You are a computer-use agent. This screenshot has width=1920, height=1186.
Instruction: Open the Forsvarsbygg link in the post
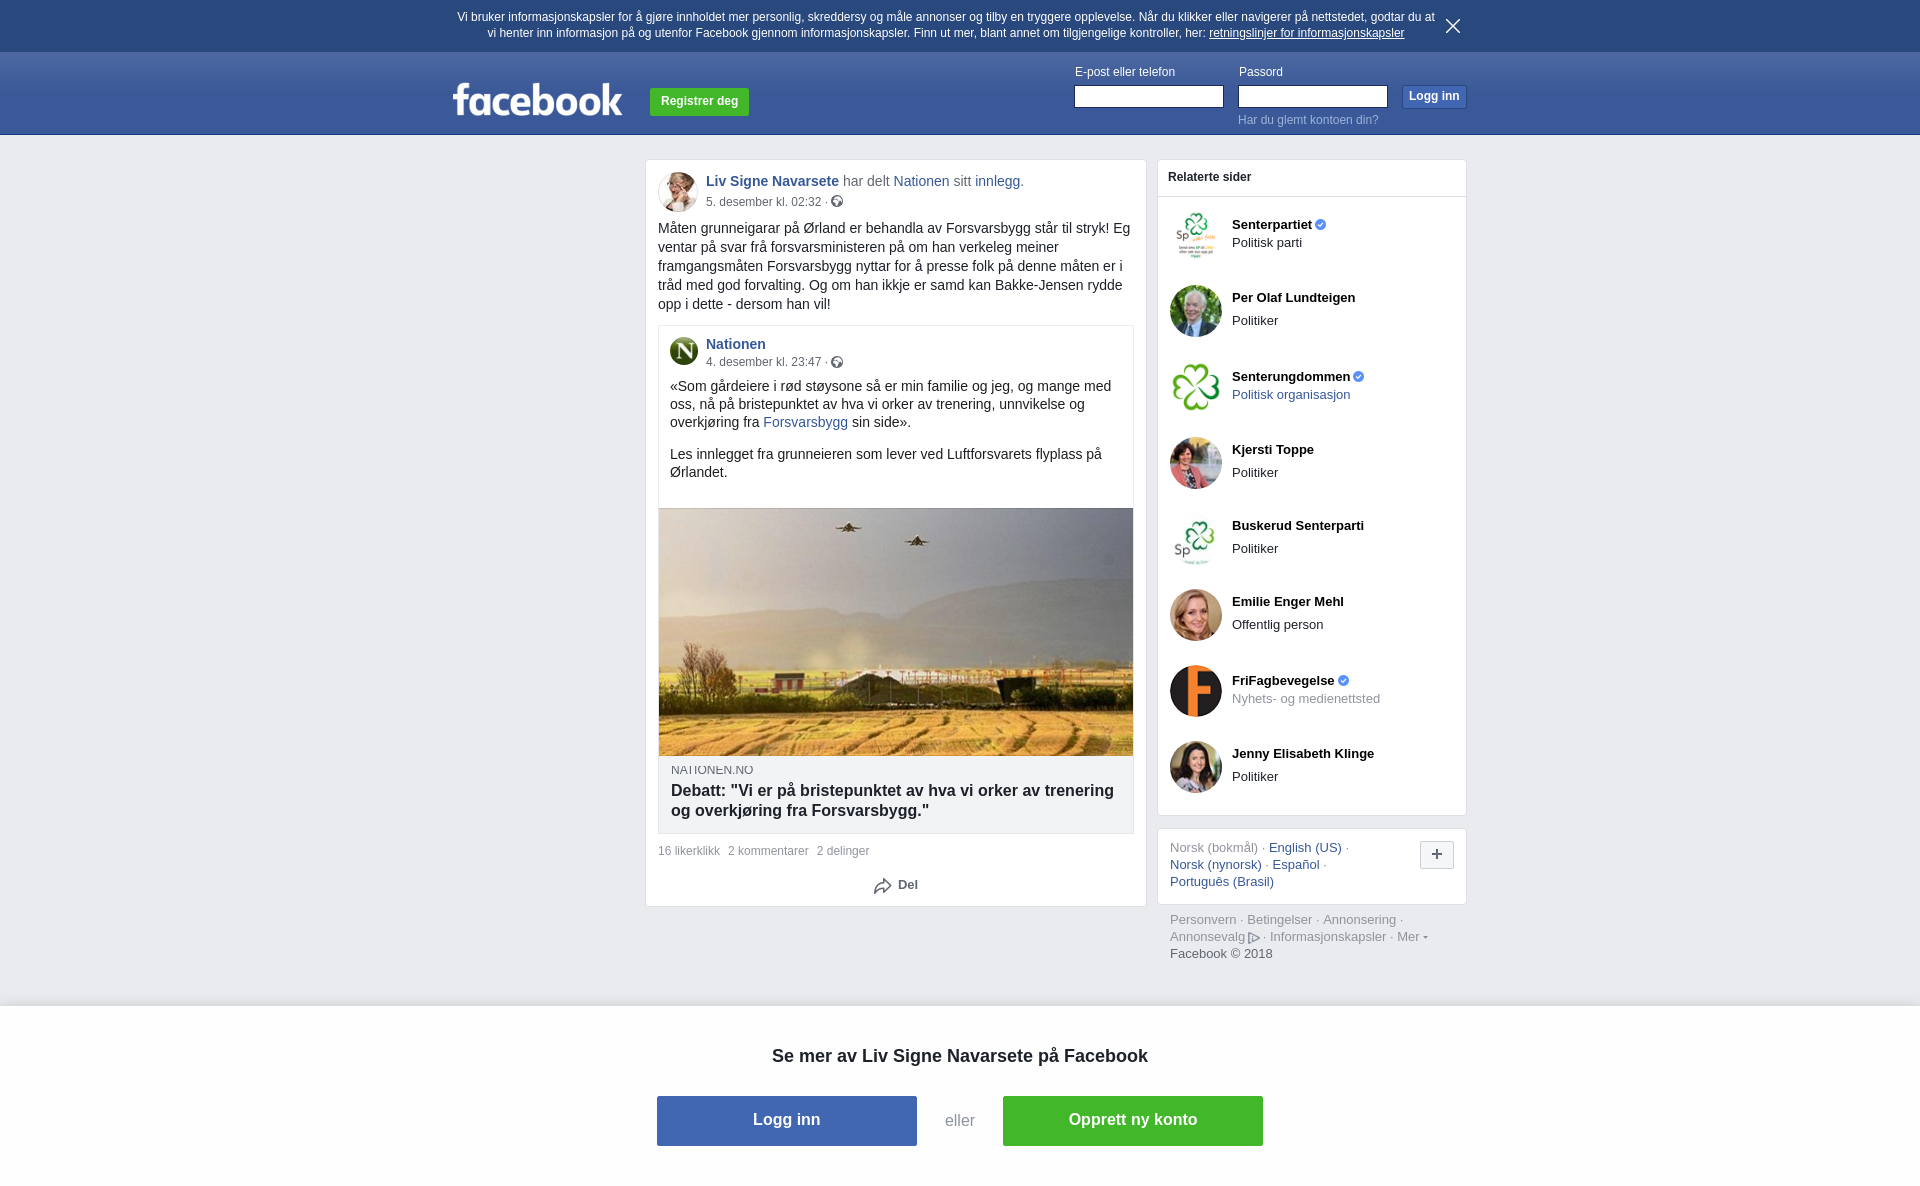click(x=805, y=423)
